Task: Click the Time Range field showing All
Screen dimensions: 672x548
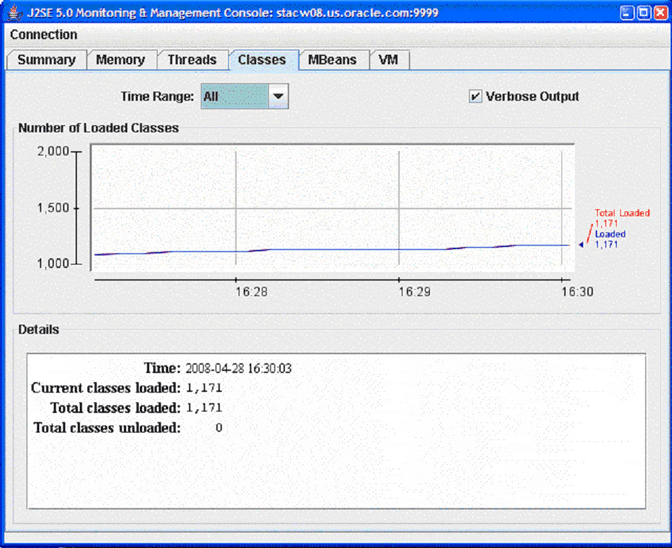Action: coord(234,97)
